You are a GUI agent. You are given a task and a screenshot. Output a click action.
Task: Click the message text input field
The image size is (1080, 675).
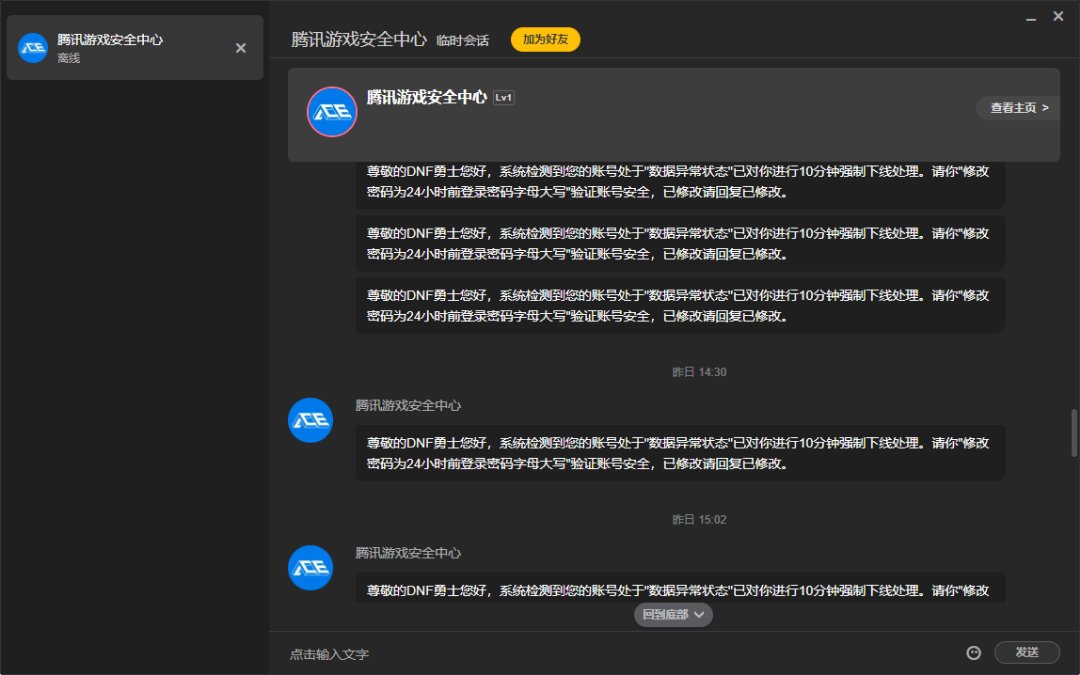click(620, 654)
